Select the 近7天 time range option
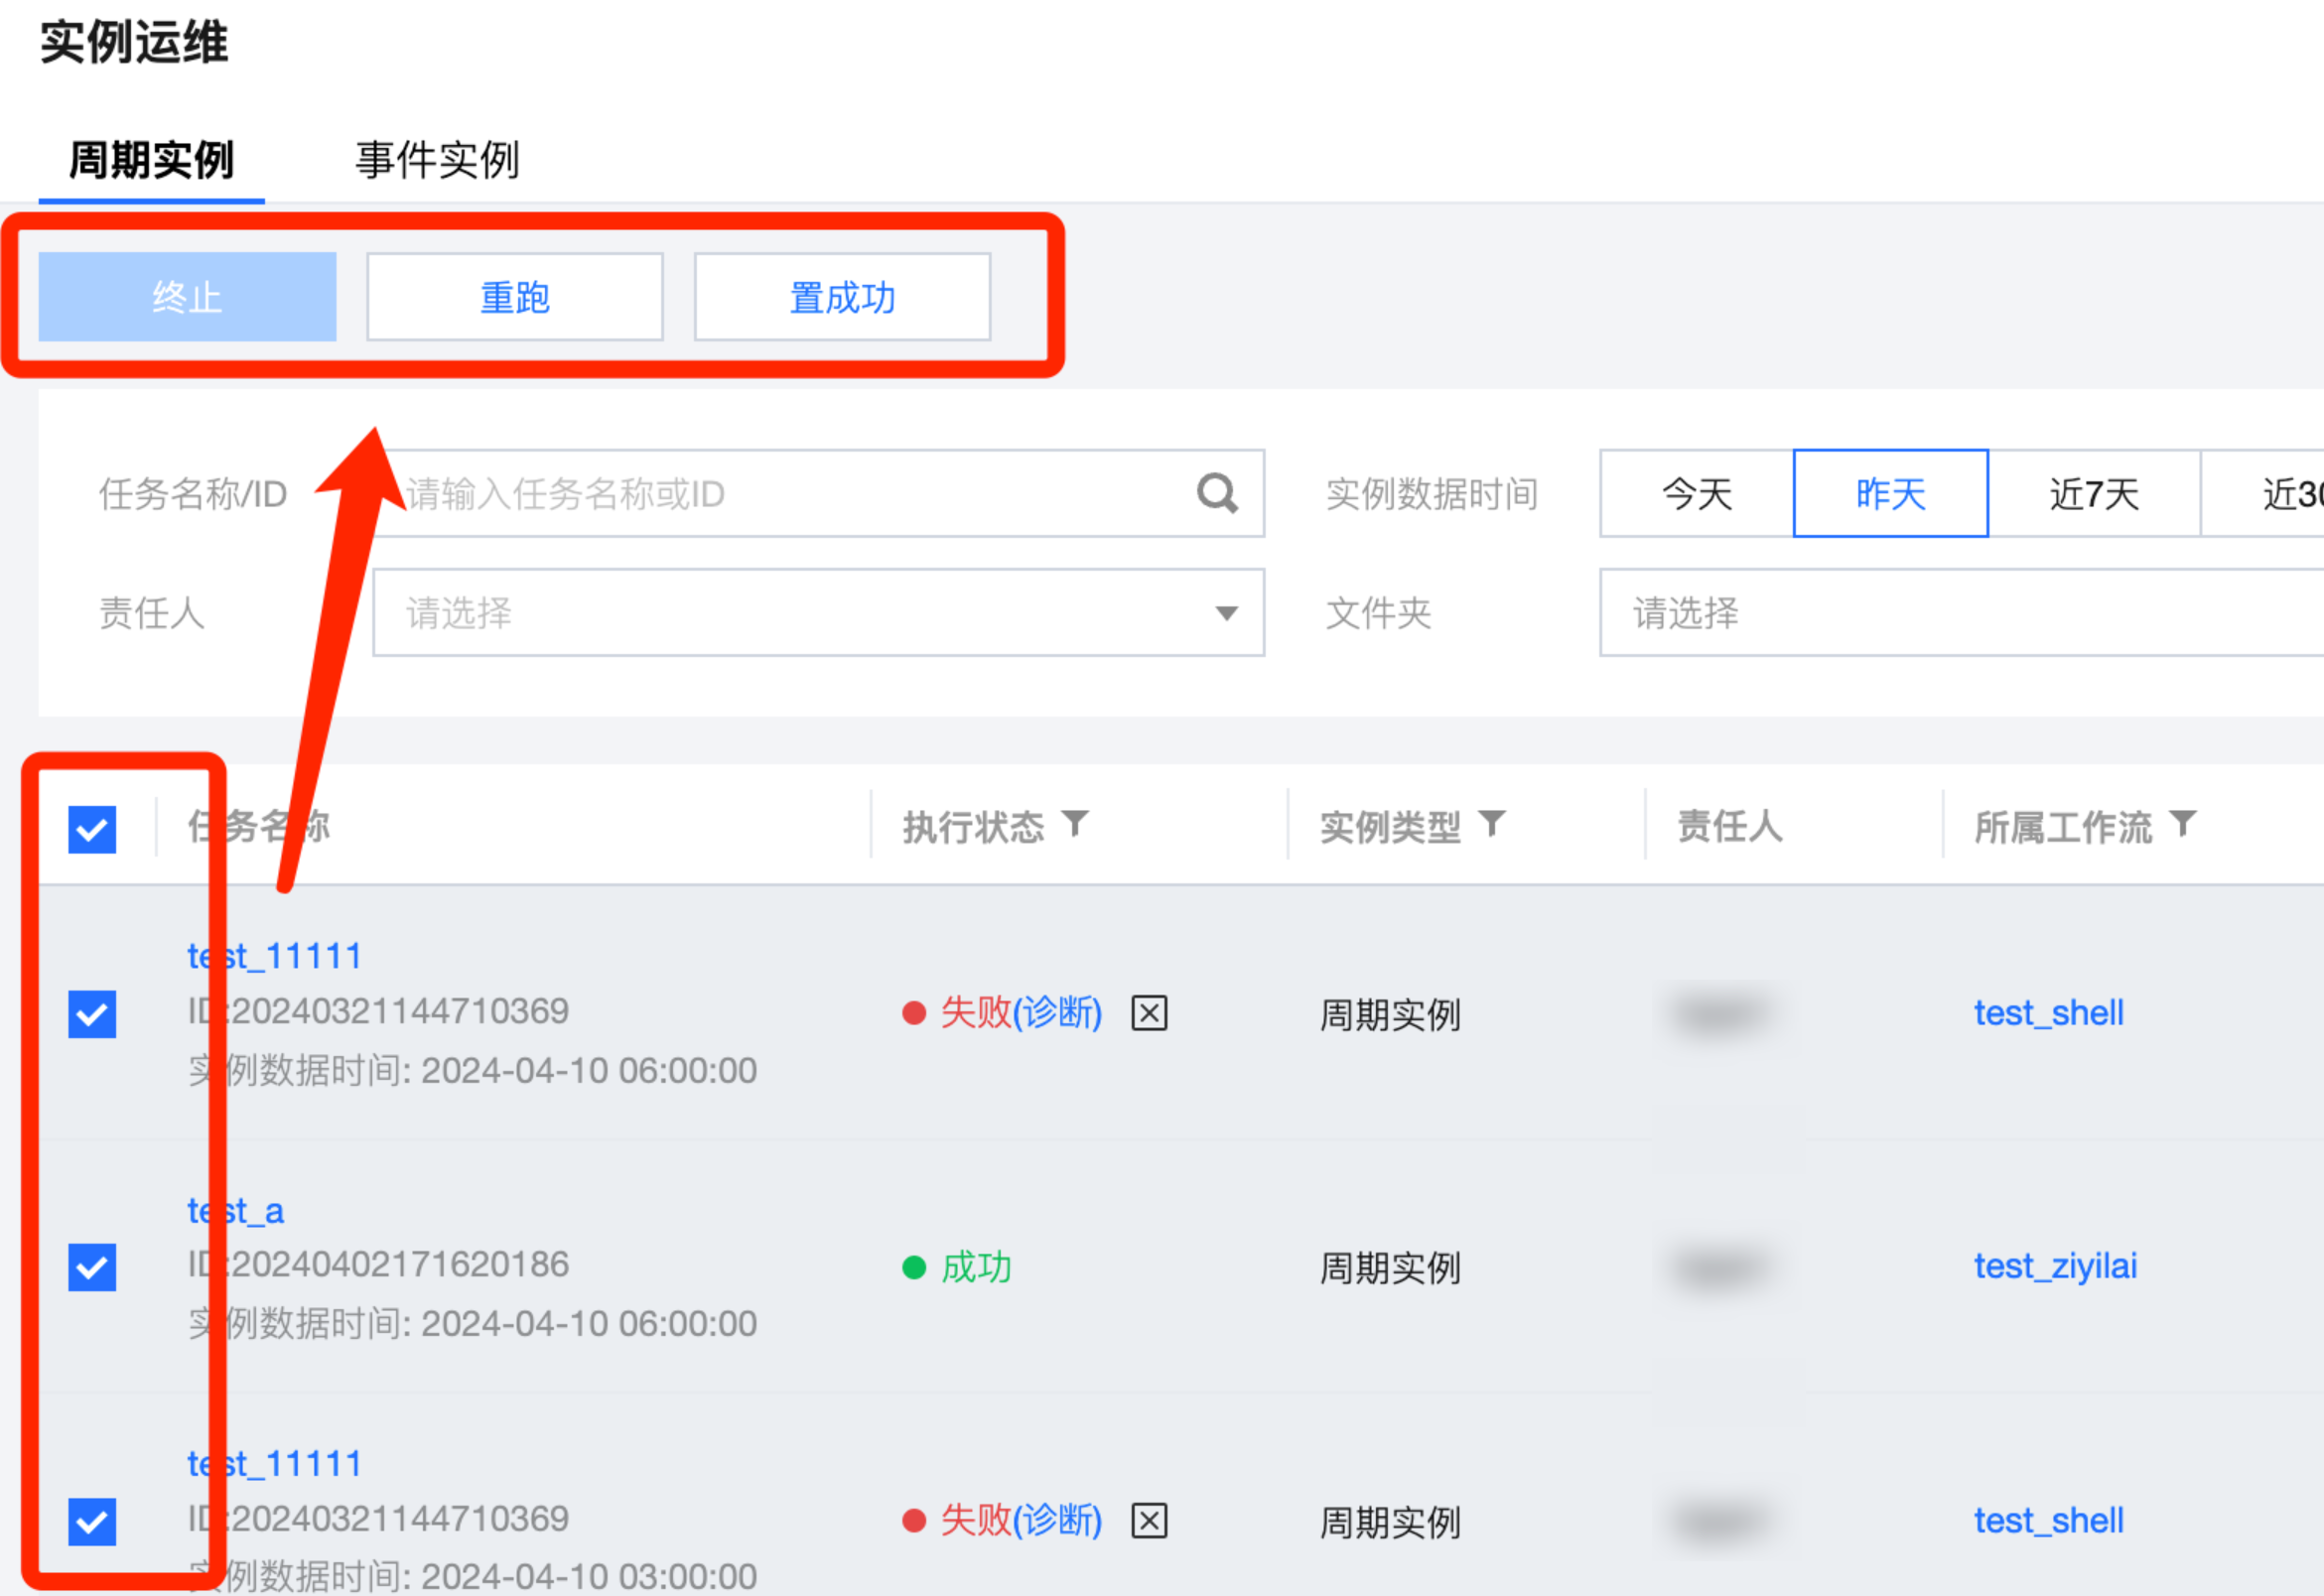Image resolution: width=2324 pixels, height=1596 pixels. [x=2093, y=494]
